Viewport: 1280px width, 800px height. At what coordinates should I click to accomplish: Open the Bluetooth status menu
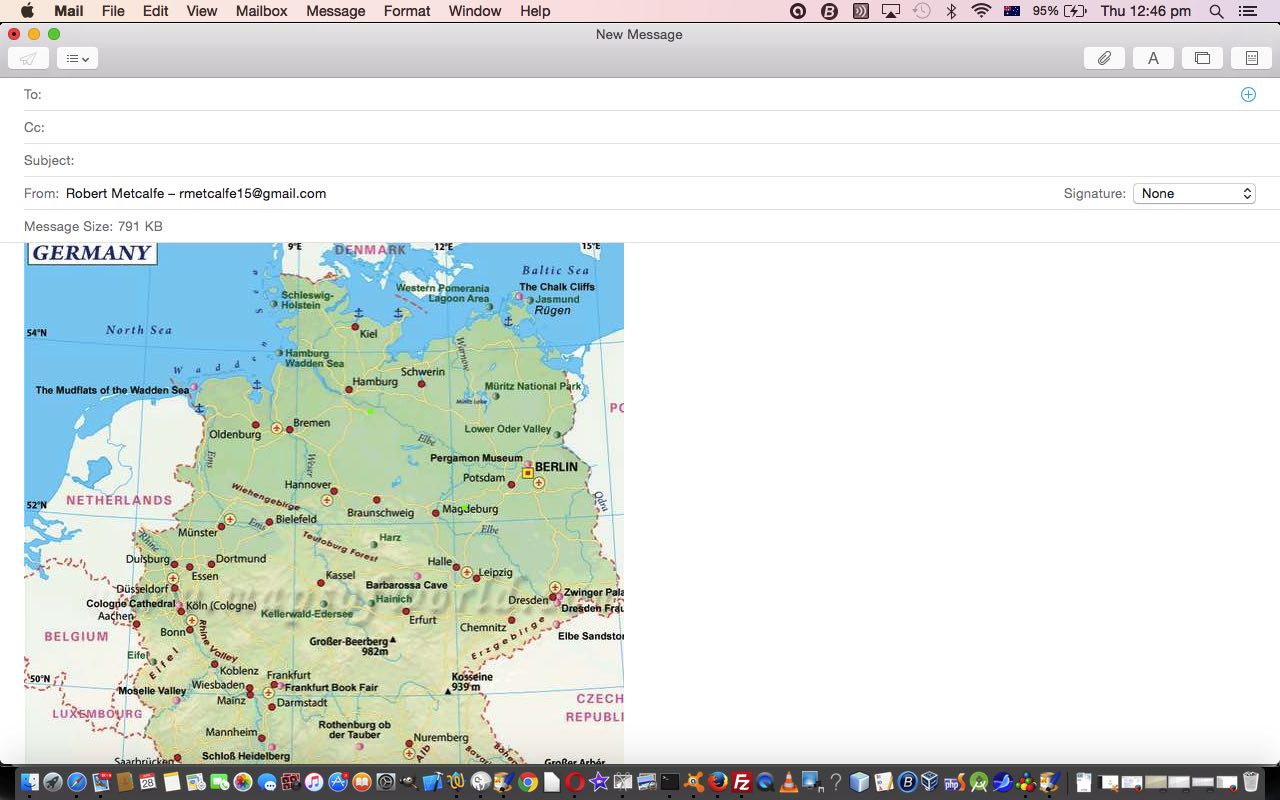click(952, 11)
